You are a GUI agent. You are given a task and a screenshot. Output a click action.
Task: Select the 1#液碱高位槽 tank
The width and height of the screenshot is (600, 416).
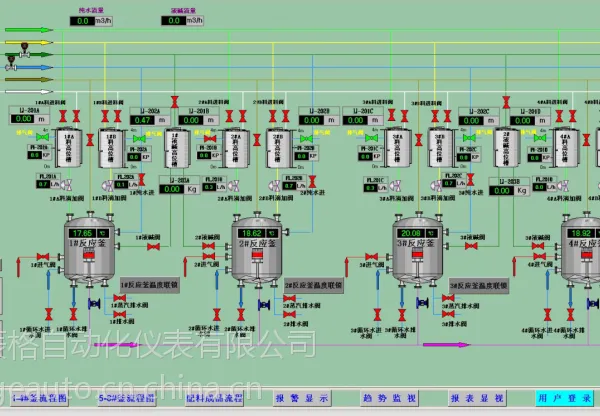[x=177, y=148]
